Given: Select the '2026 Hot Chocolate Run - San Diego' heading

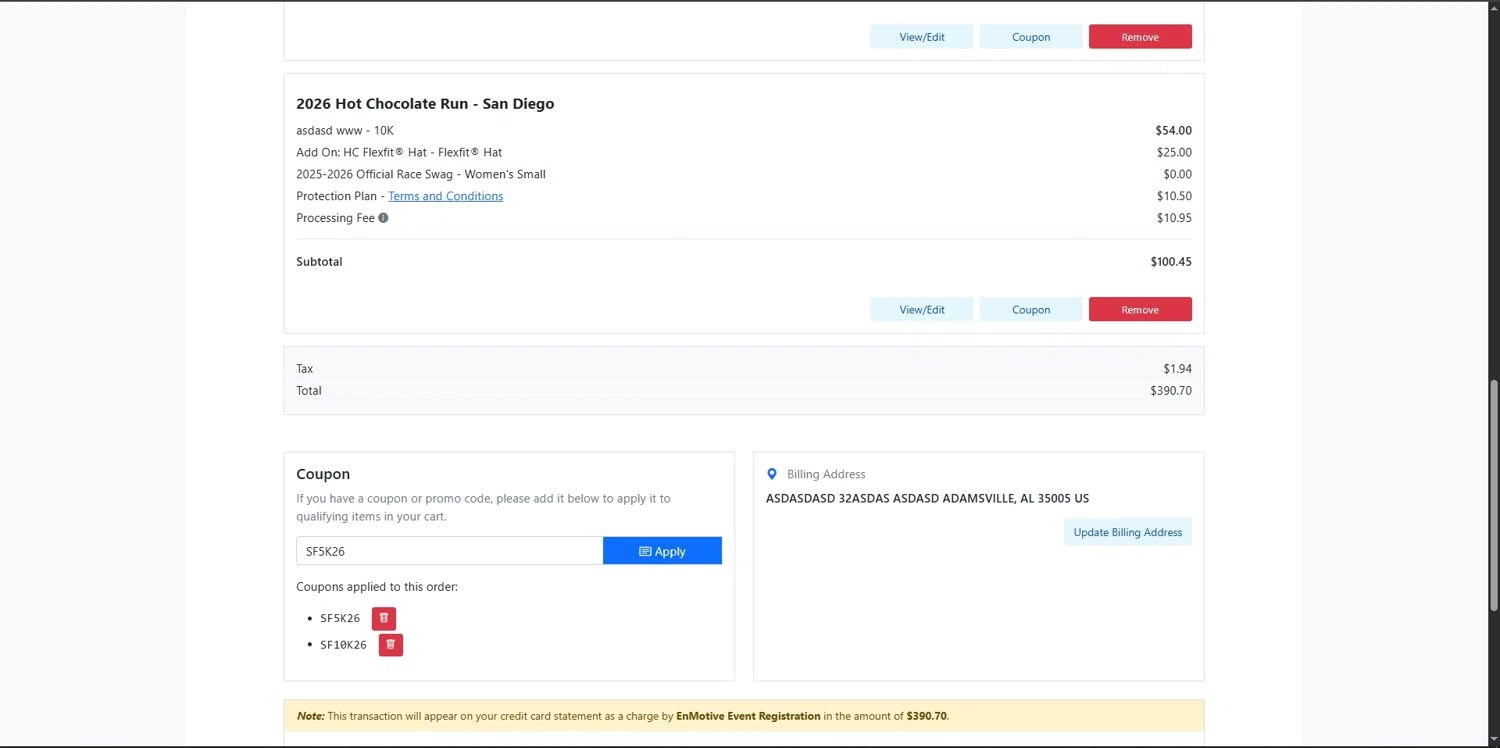Looking at the screenshot, I should coord(425,104).
